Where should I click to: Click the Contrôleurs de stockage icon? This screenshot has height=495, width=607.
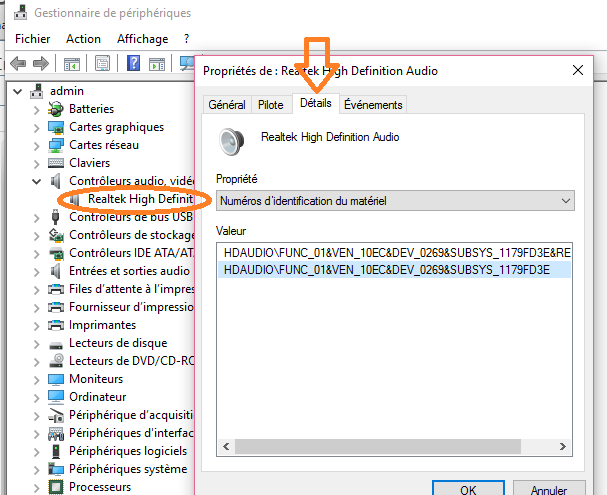(x=56, y=235)
